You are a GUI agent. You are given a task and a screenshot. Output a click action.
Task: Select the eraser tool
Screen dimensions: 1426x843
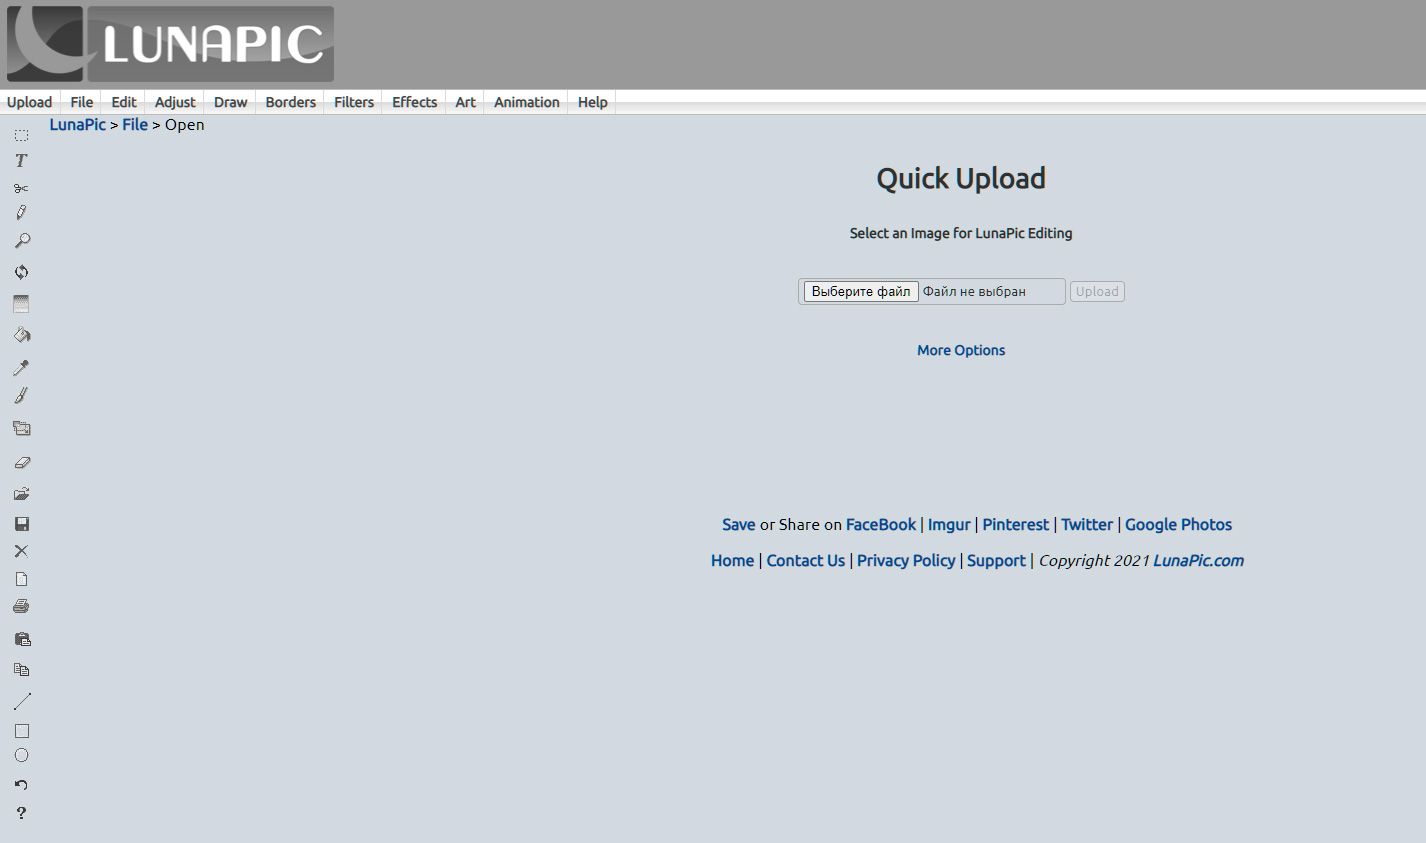tap(21, 463)
